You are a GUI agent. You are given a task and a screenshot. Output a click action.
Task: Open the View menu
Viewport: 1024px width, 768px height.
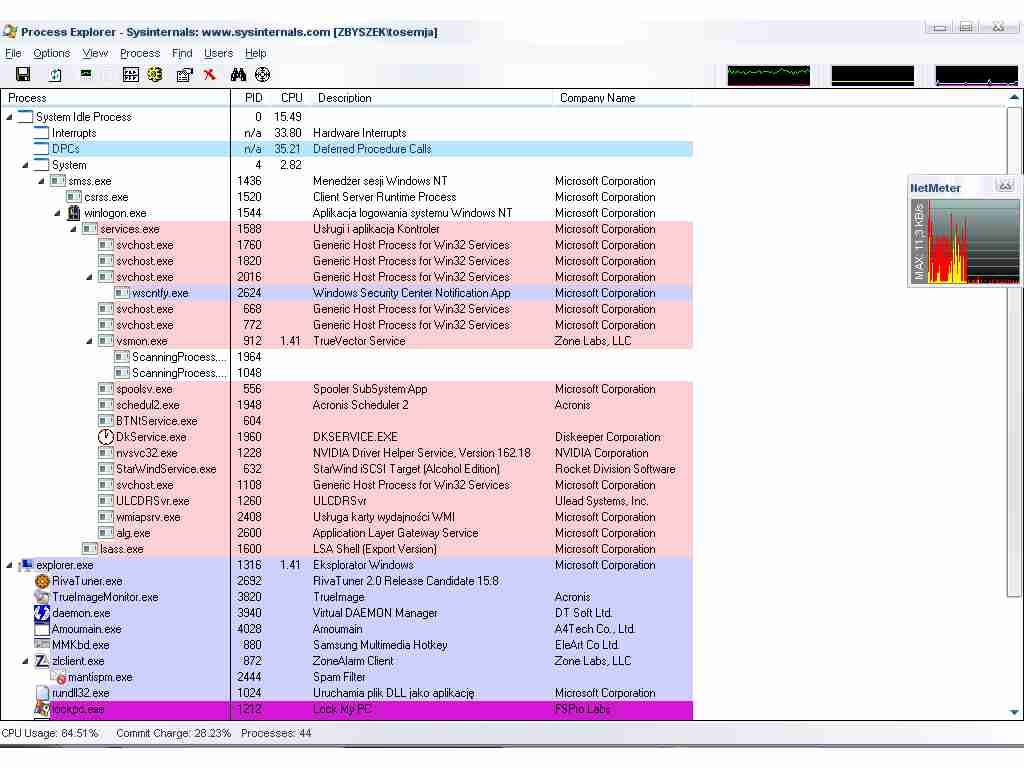pyautogui.click(x=95, y=54)
